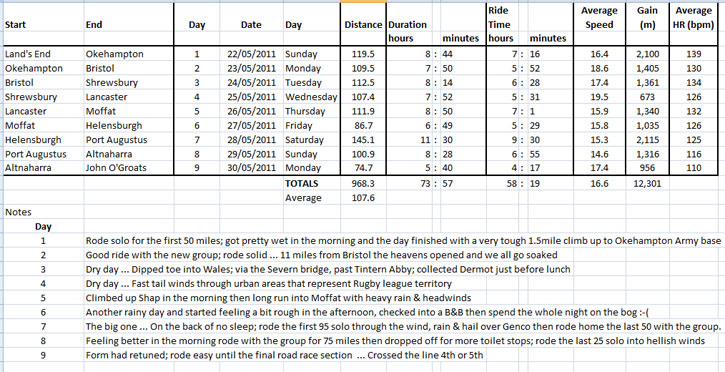Click the day 7 note about Genco
Image resolution: width=725 pixels, height=372 pixels.
(403, 326)
